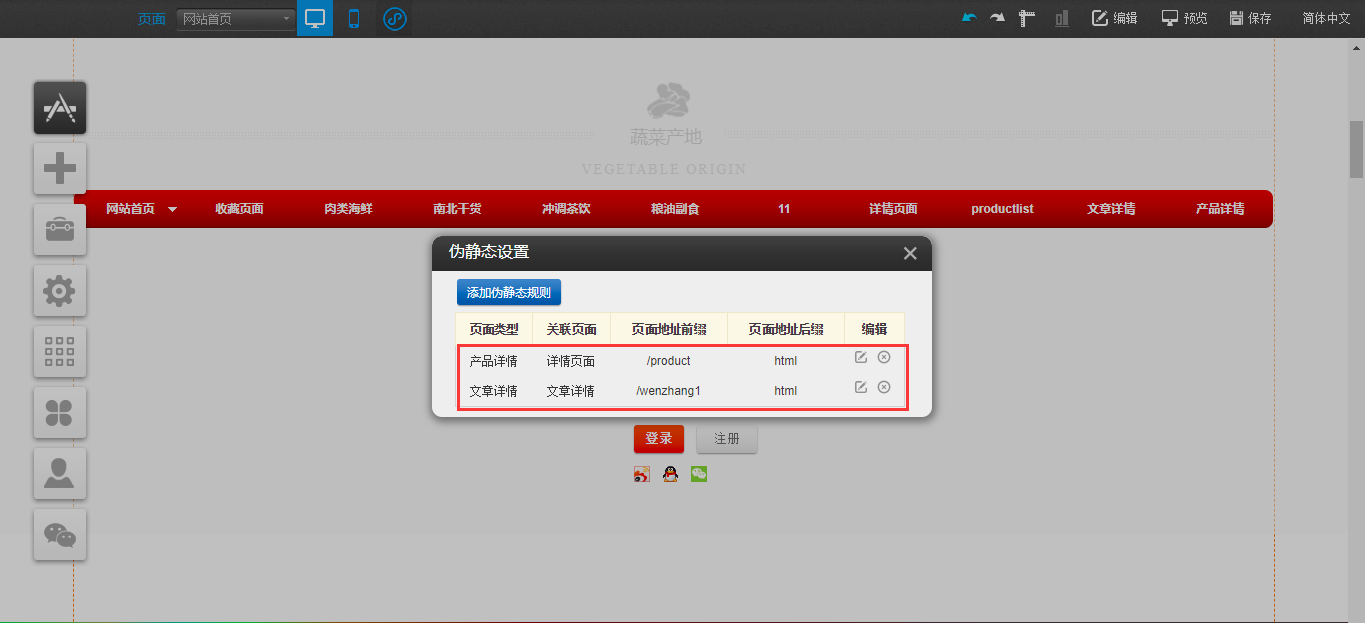Open the plus add-component sidebar icon

click(x=60, y=168)
